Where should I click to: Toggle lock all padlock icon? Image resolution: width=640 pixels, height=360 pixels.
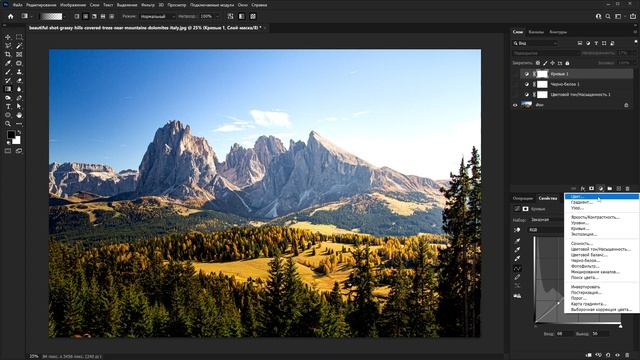tap(567, 63)
